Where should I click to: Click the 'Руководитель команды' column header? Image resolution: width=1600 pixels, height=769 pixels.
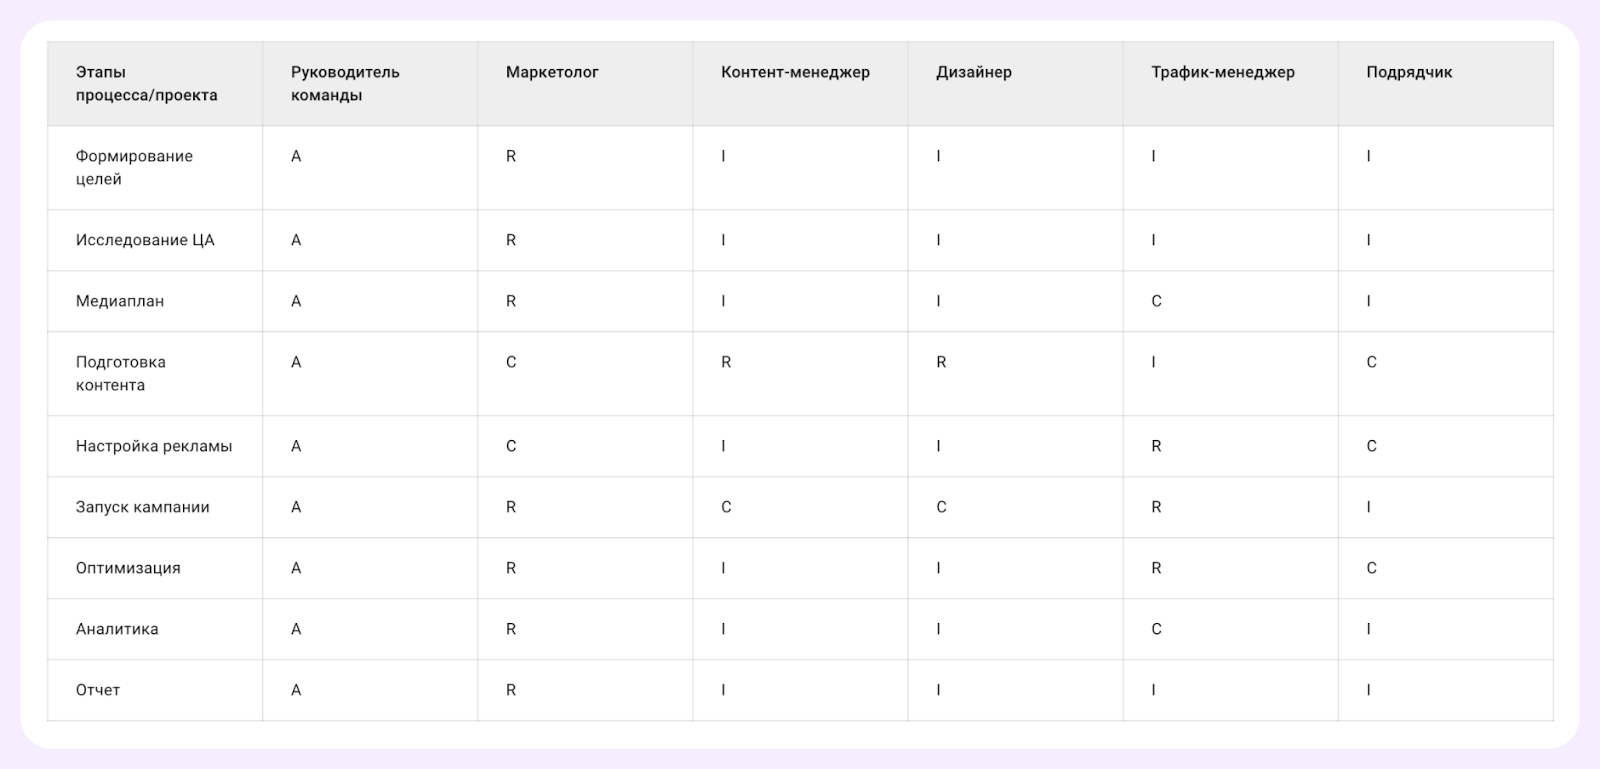click(x=345, y=84)
